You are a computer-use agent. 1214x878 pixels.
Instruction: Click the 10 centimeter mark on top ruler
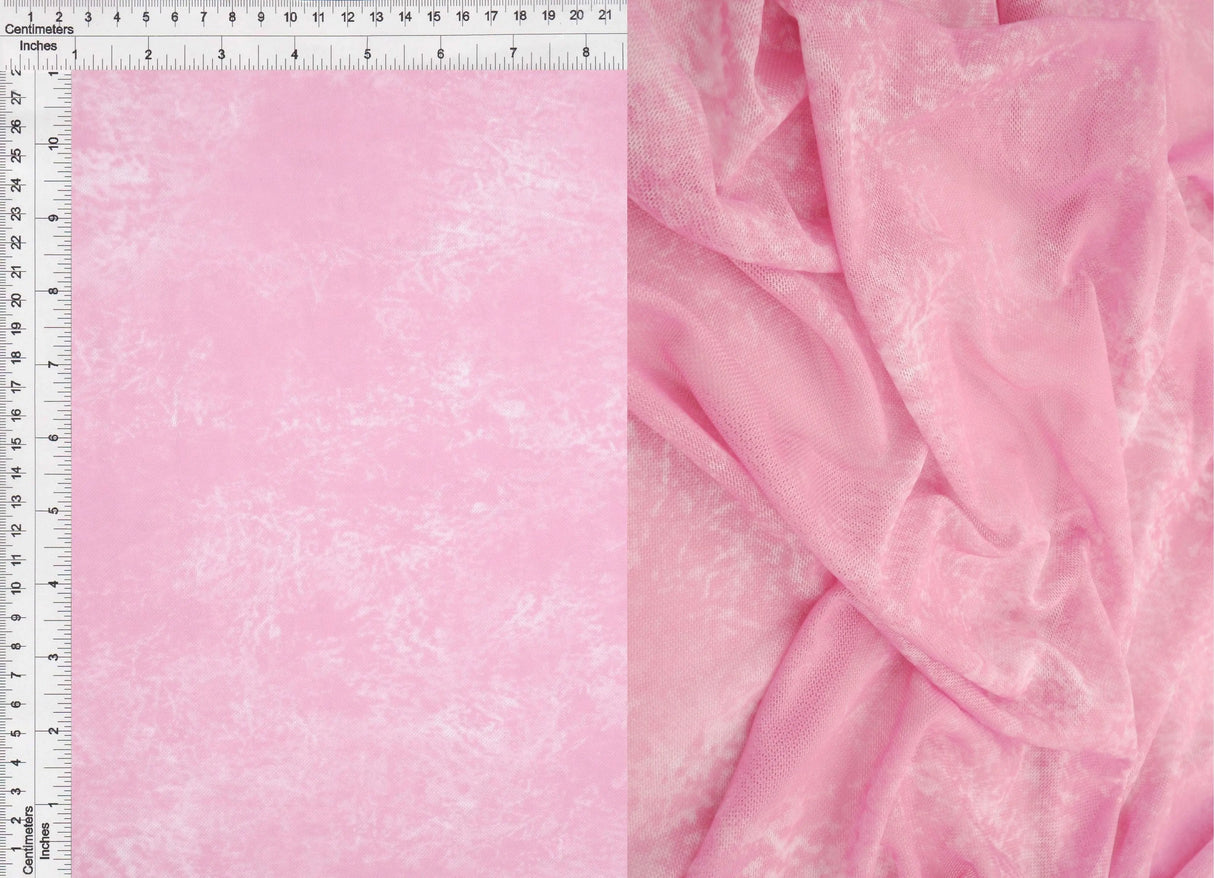[290, 17]
